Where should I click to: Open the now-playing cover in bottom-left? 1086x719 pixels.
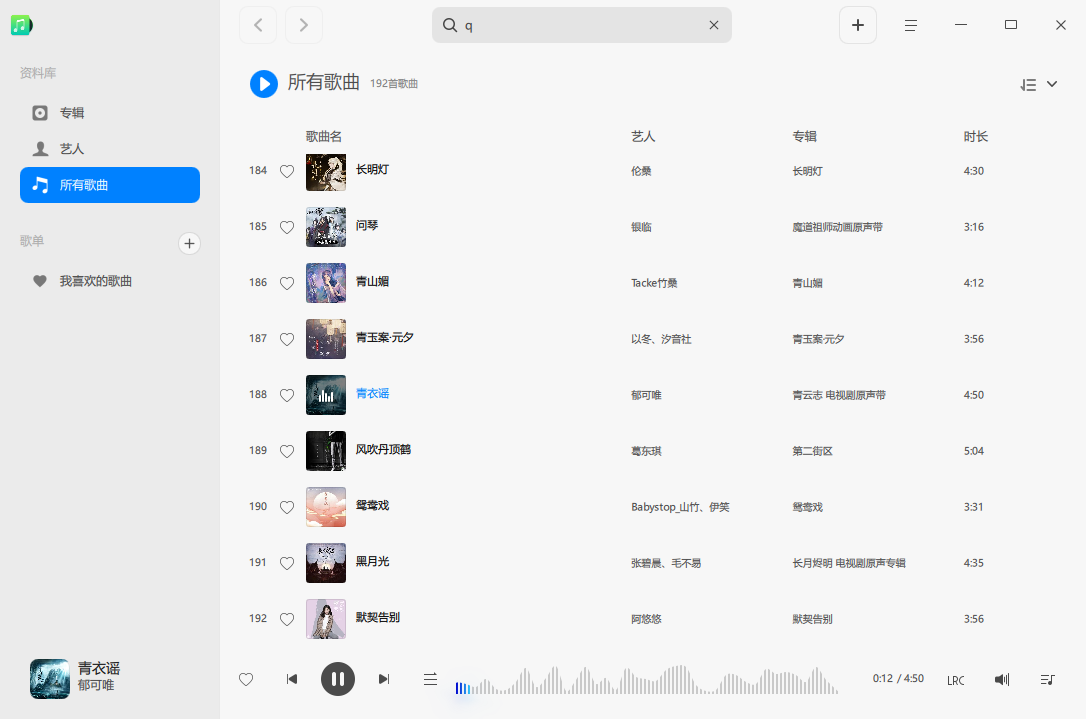(x=50, y=679)
